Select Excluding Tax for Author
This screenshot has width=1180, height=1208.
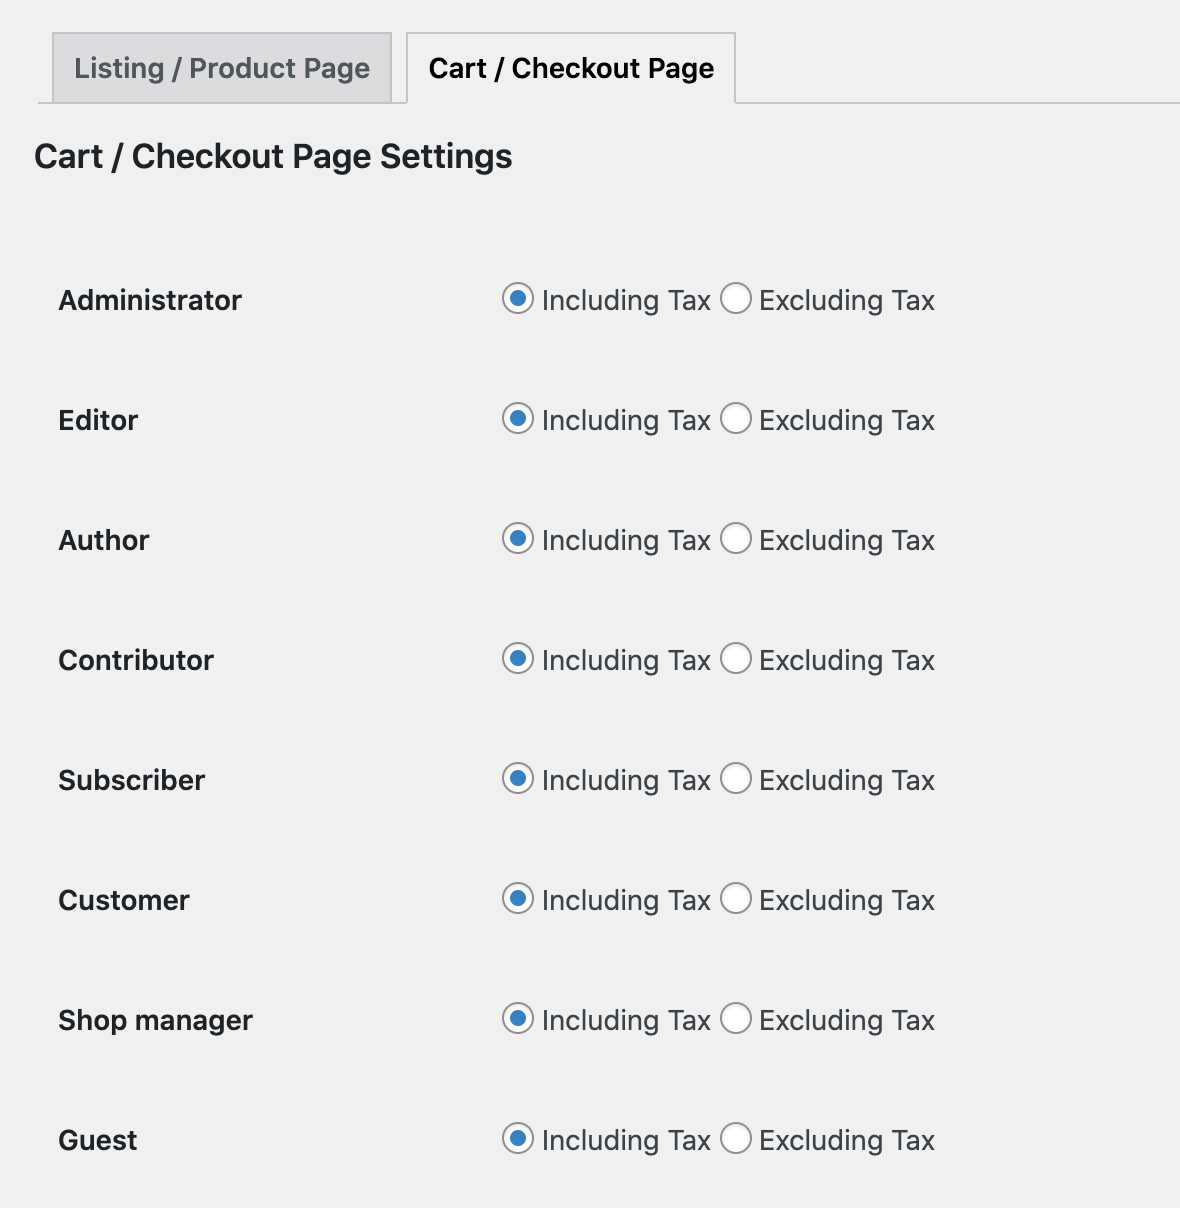tap(736, 540)
